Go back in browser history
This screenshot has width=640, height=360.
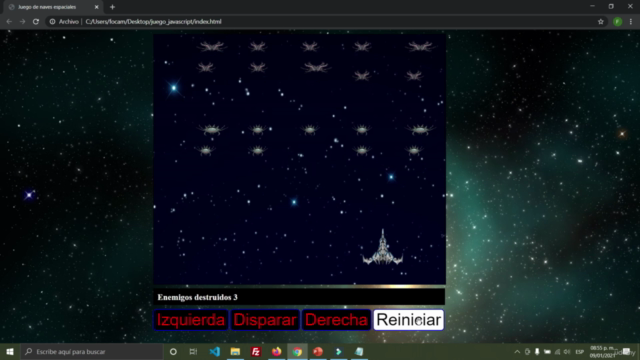[x=9, y=22]
